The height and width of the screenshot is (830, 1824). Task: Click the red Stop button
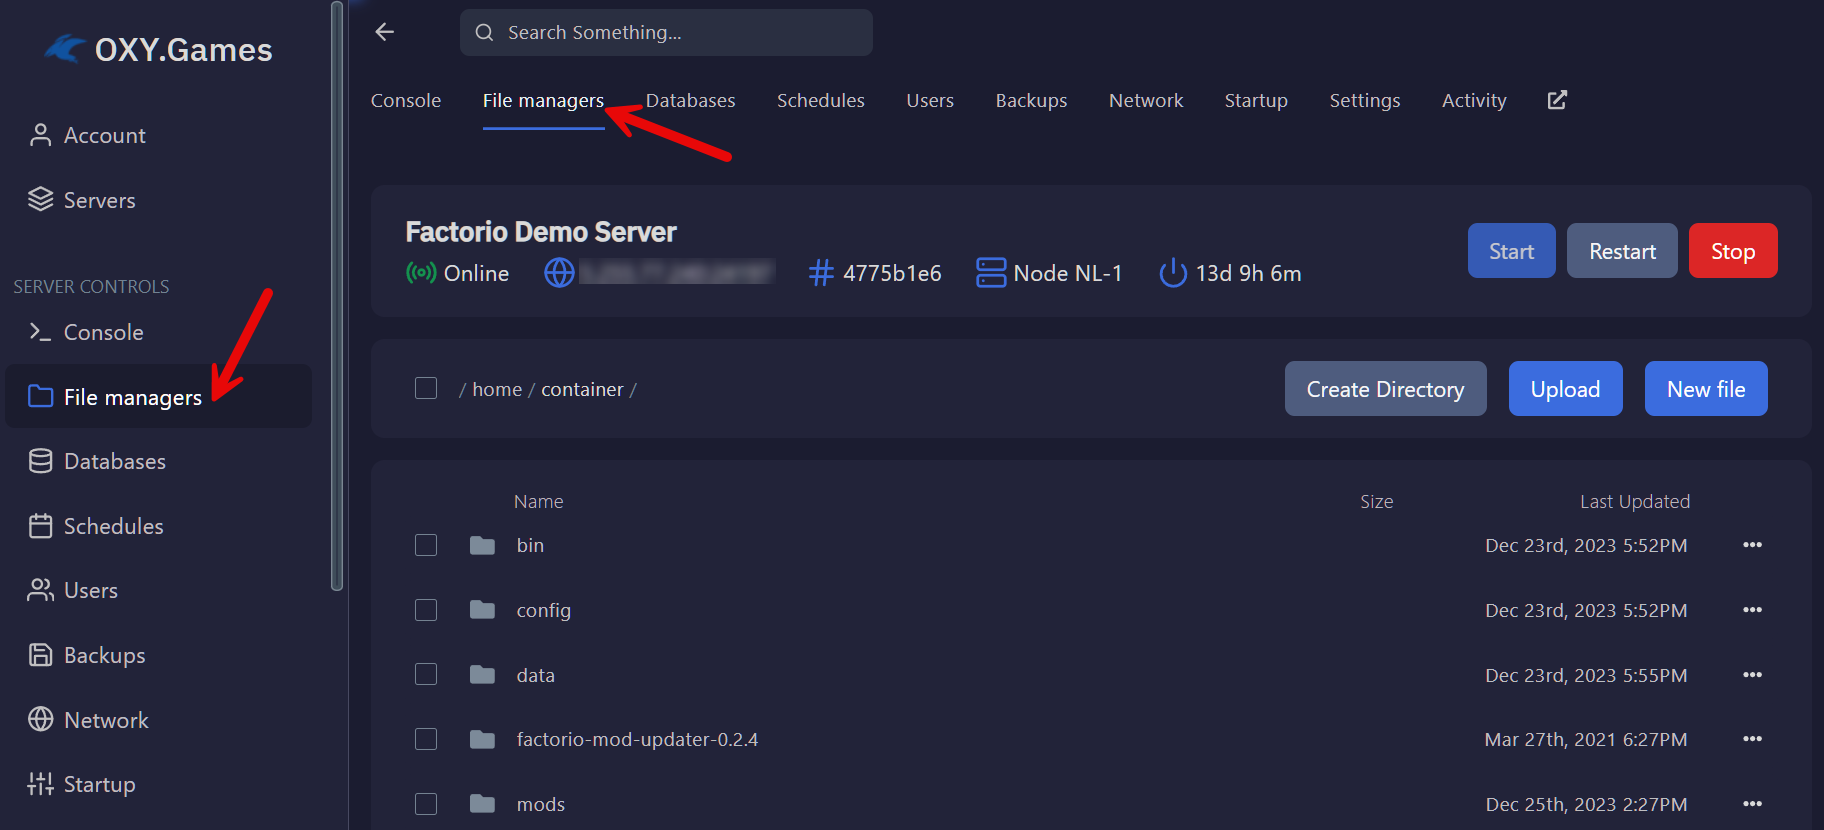(1733, 251)
